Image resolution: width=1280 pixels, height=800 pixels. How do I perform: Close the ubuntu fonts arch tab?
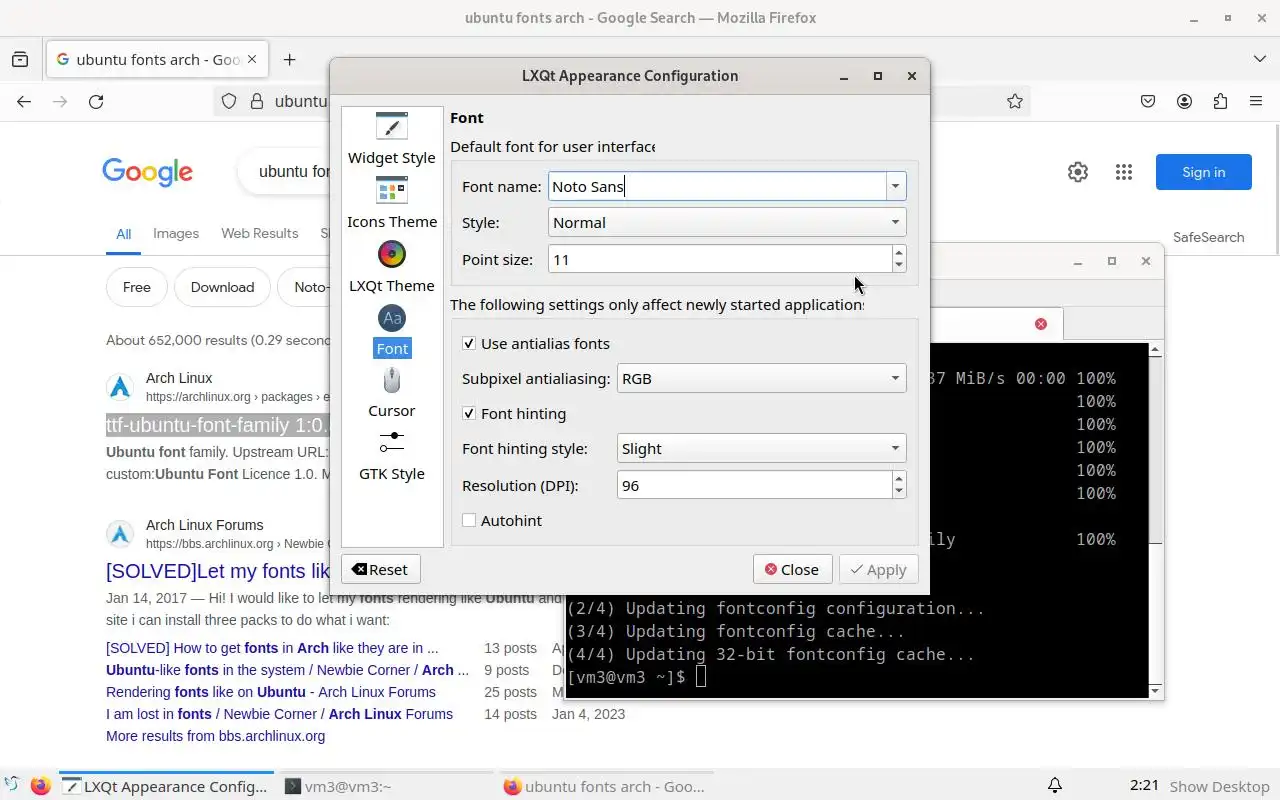click(x=252, y=59)
